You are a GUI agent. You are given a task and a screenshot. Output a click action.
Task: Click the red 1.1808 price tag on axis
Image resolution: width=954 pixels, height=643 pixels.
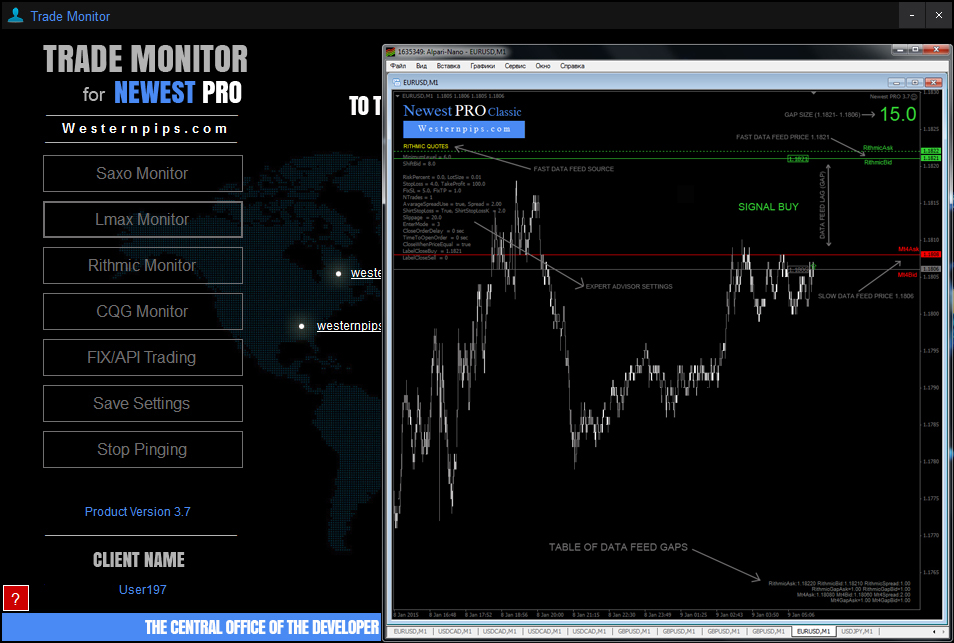[931, 254]
